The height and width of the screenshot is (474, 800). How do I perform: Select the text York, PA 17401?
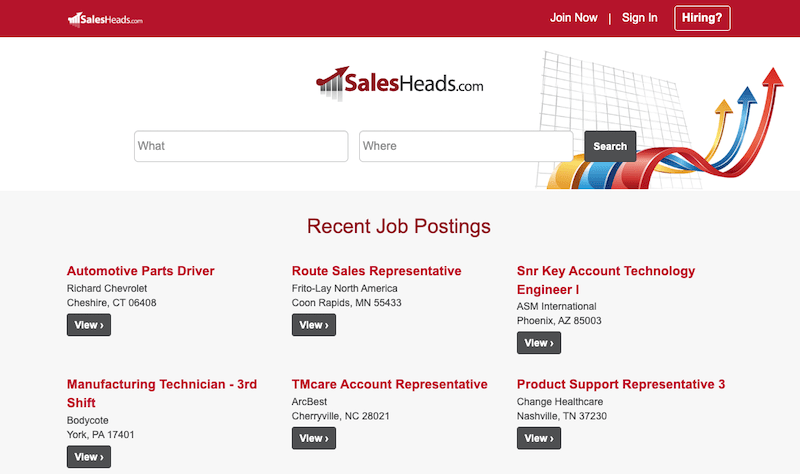click(x=101, y=435)
